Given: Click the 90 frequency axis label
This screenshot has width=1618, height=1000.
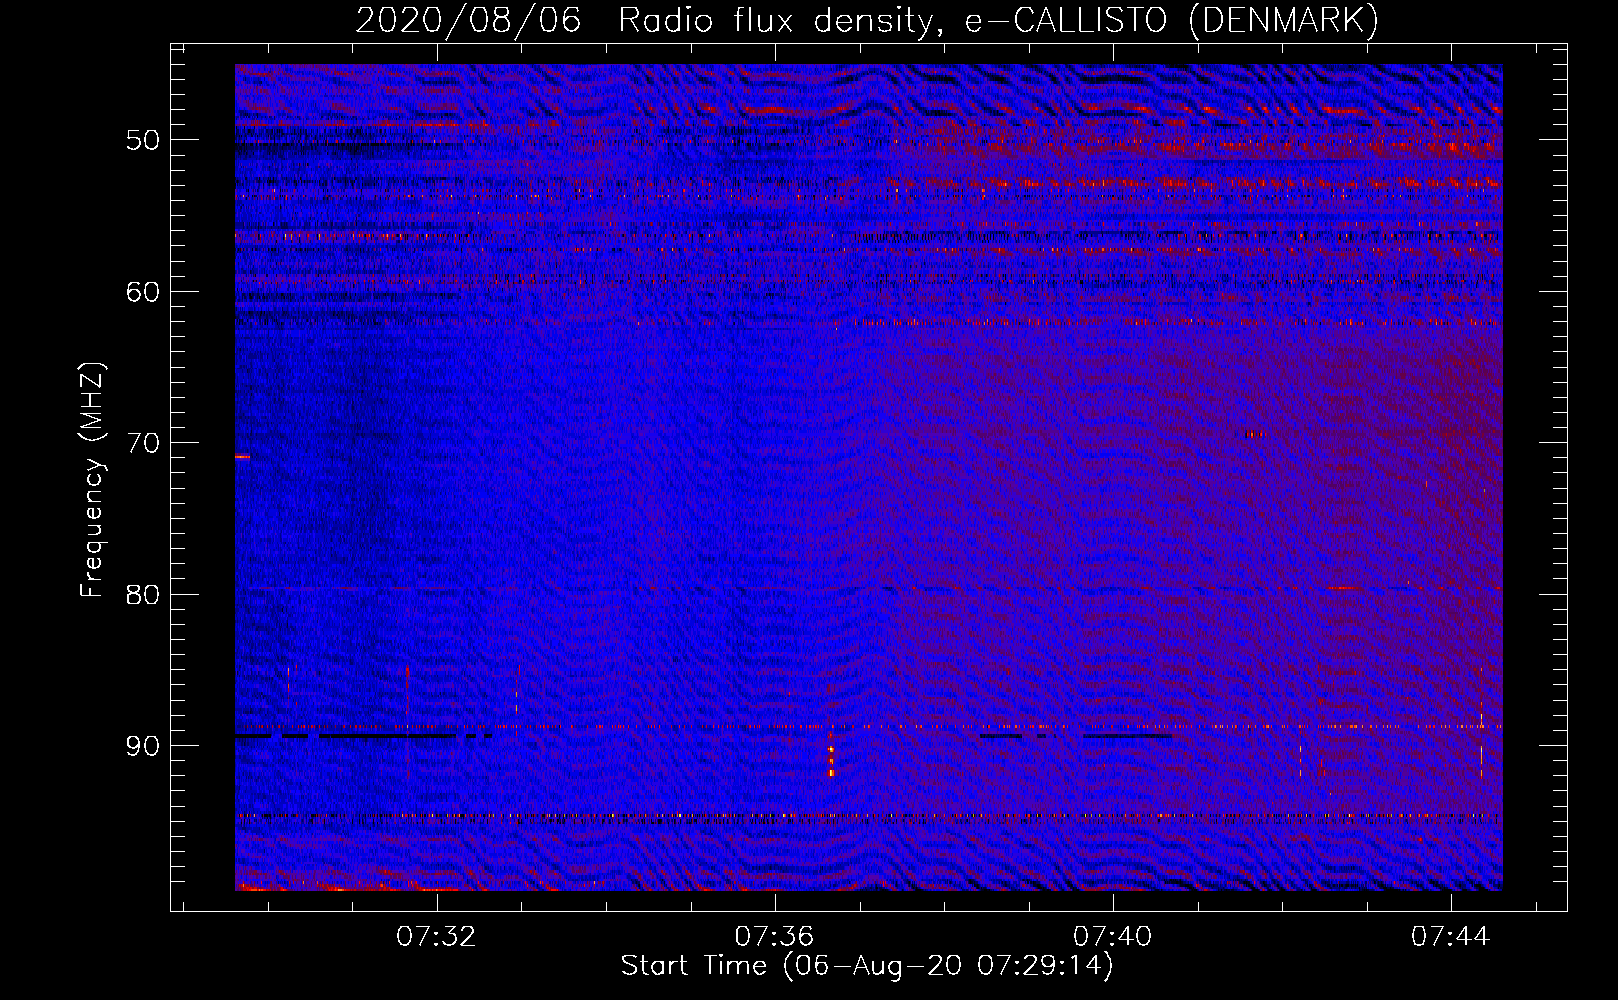Looking at the screenshot, I should [x=143, y=746].
